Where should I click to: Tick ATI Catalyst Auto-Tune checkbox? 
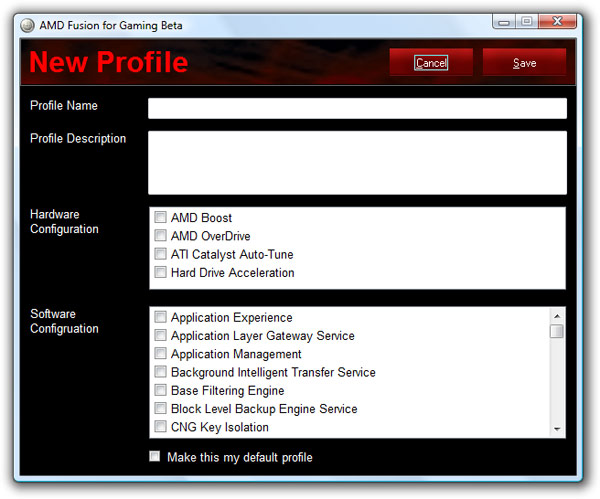[x=160, y=254]
